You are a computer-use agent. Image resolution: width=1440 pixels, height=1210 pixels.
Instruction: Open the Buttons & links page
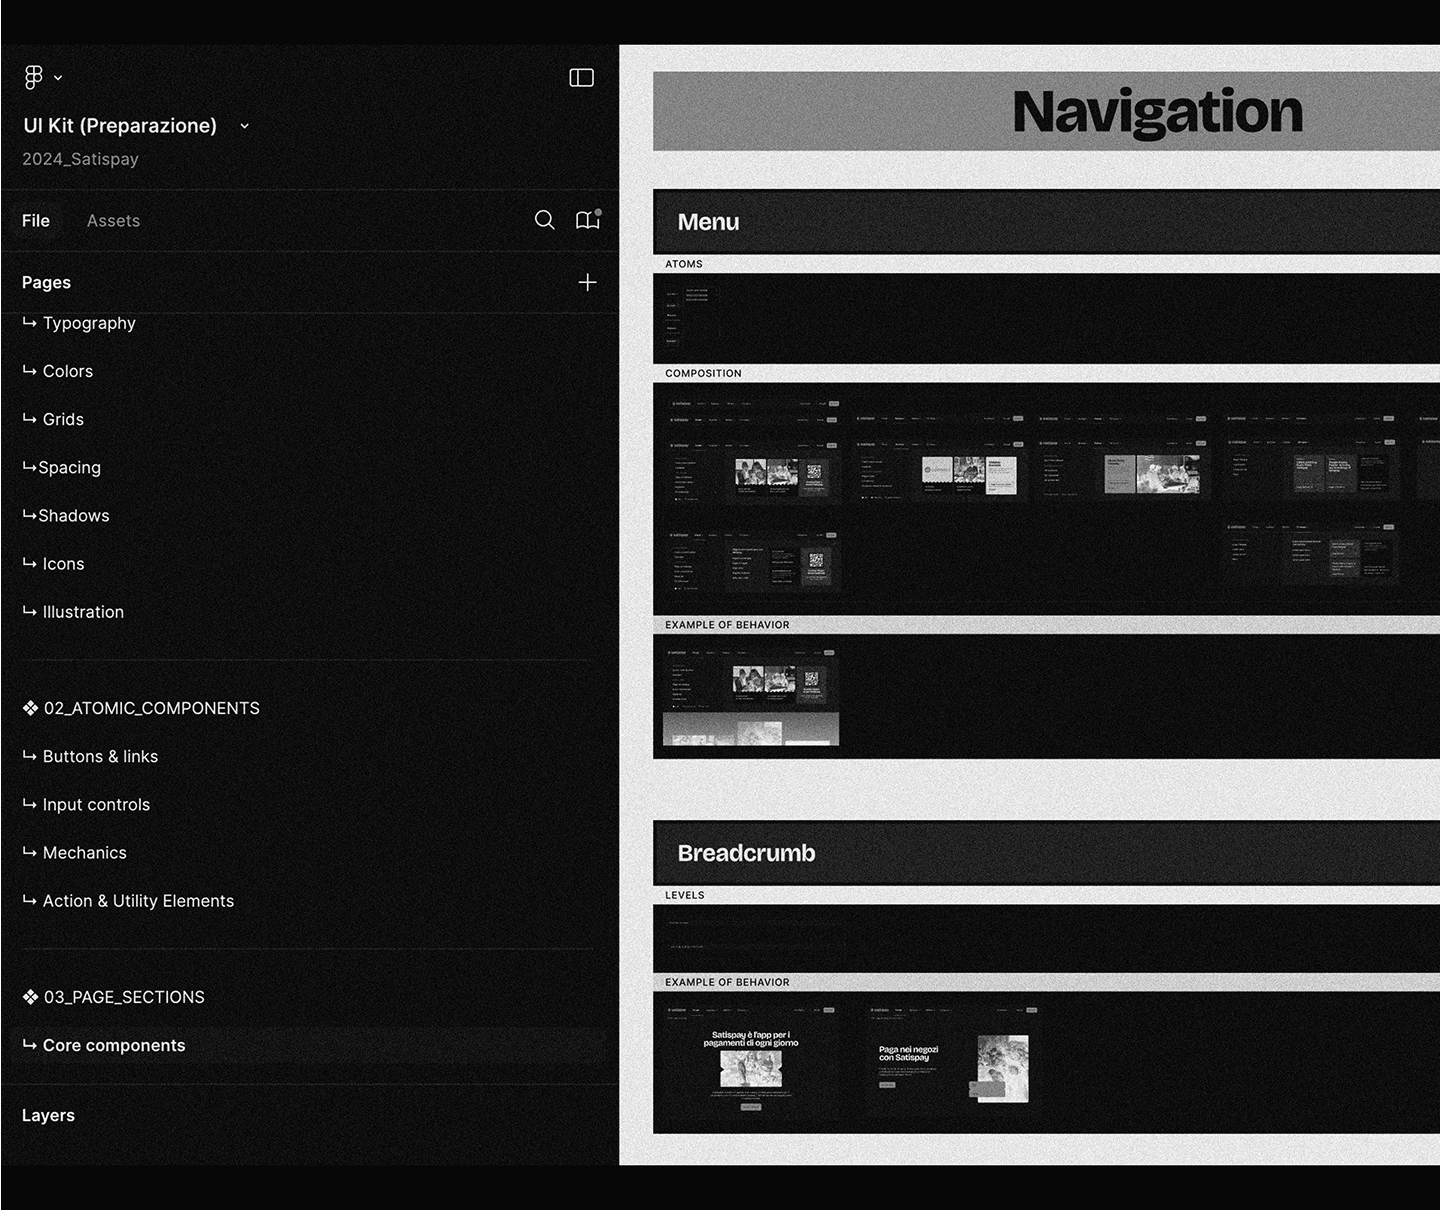100,757
